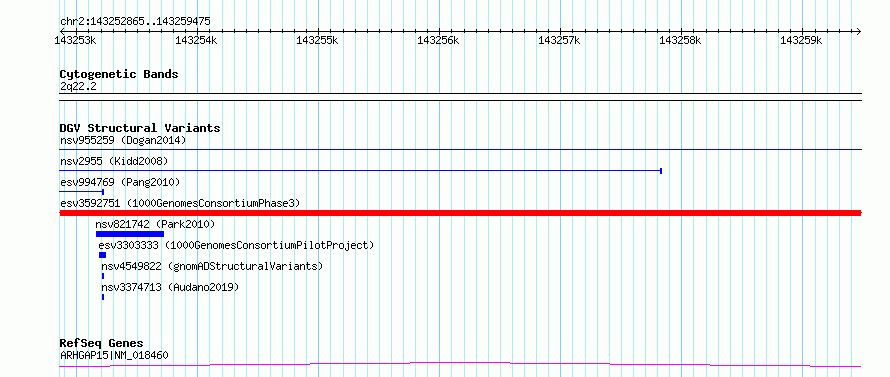Open the esv994769 (Pang2010) variant label

click(120, 182)
